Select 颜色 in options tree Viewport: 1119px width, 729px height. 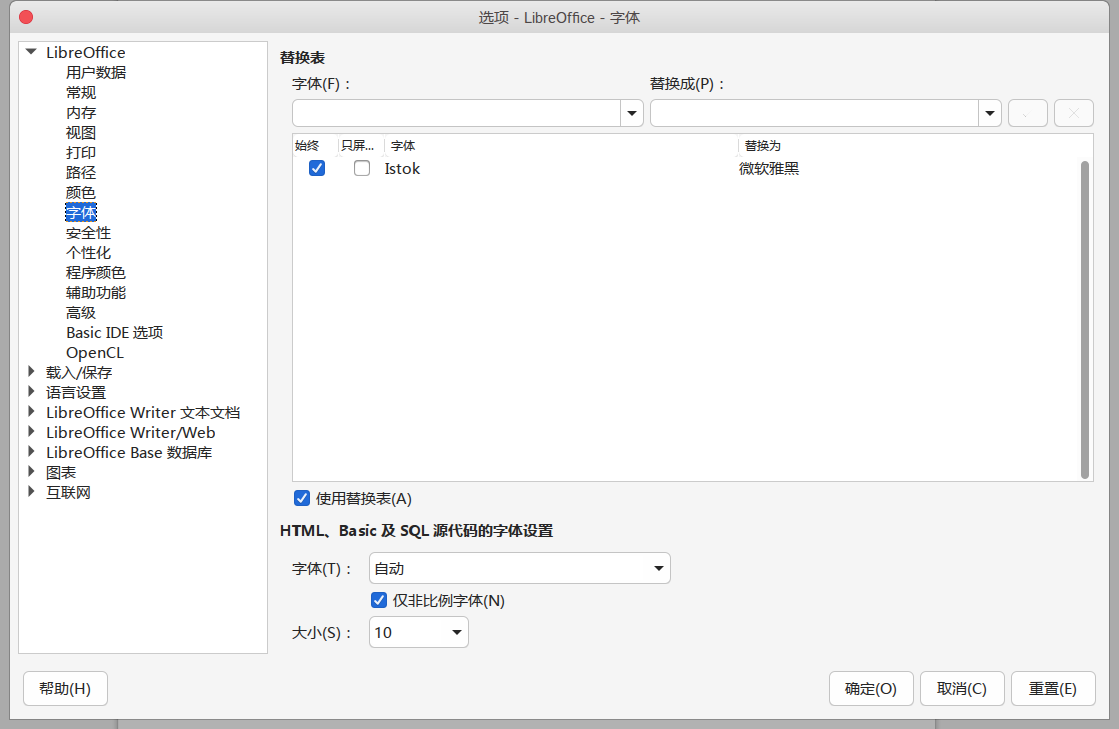(81, 193)
